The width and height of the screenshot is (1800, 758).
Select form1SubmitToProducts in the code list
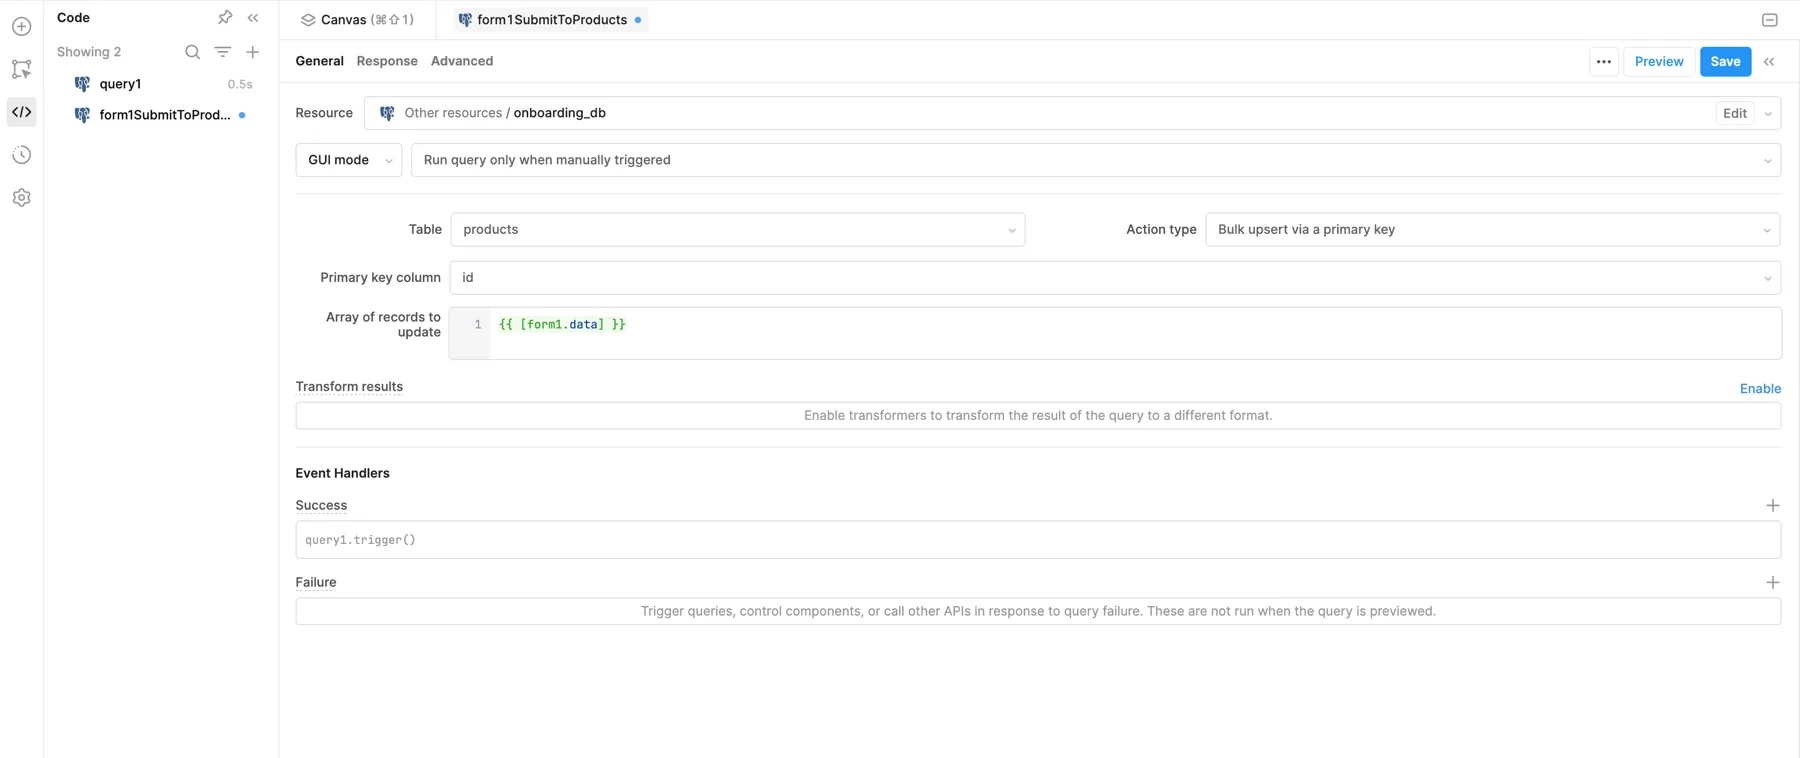(160, 115)
